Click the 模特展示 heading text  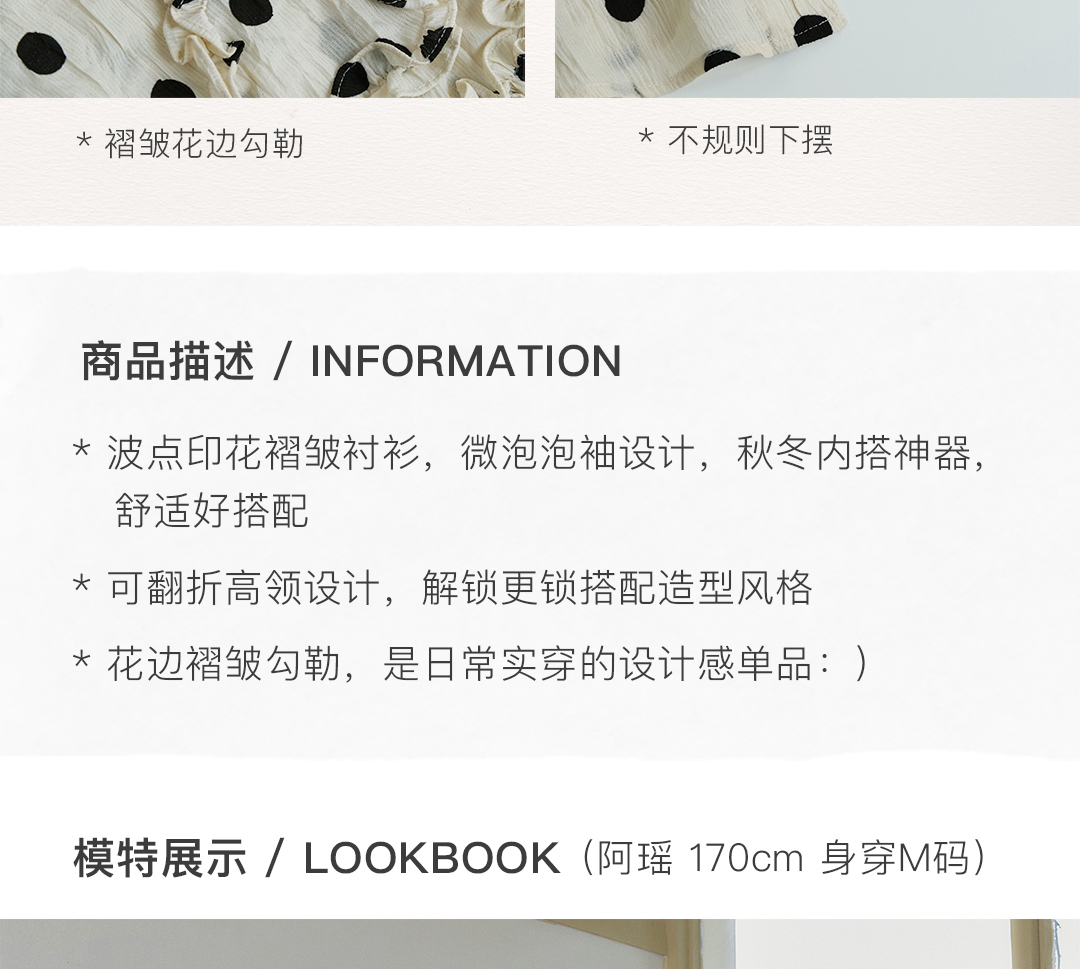[160, 858]
